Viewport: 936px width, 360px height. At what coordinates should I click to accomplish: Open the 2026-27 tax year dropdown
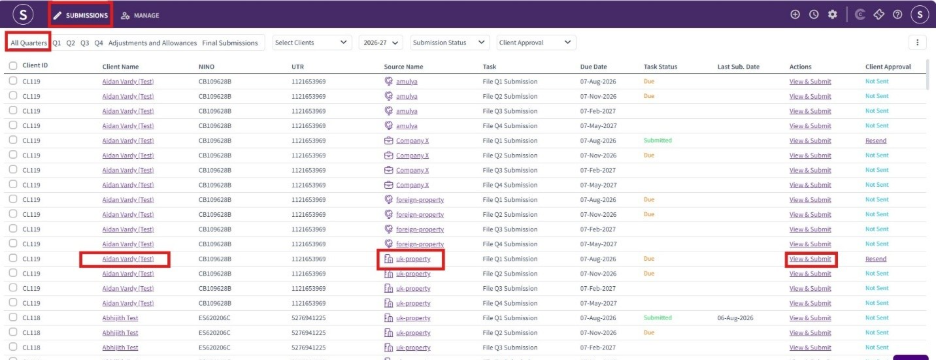pos(381,42)
